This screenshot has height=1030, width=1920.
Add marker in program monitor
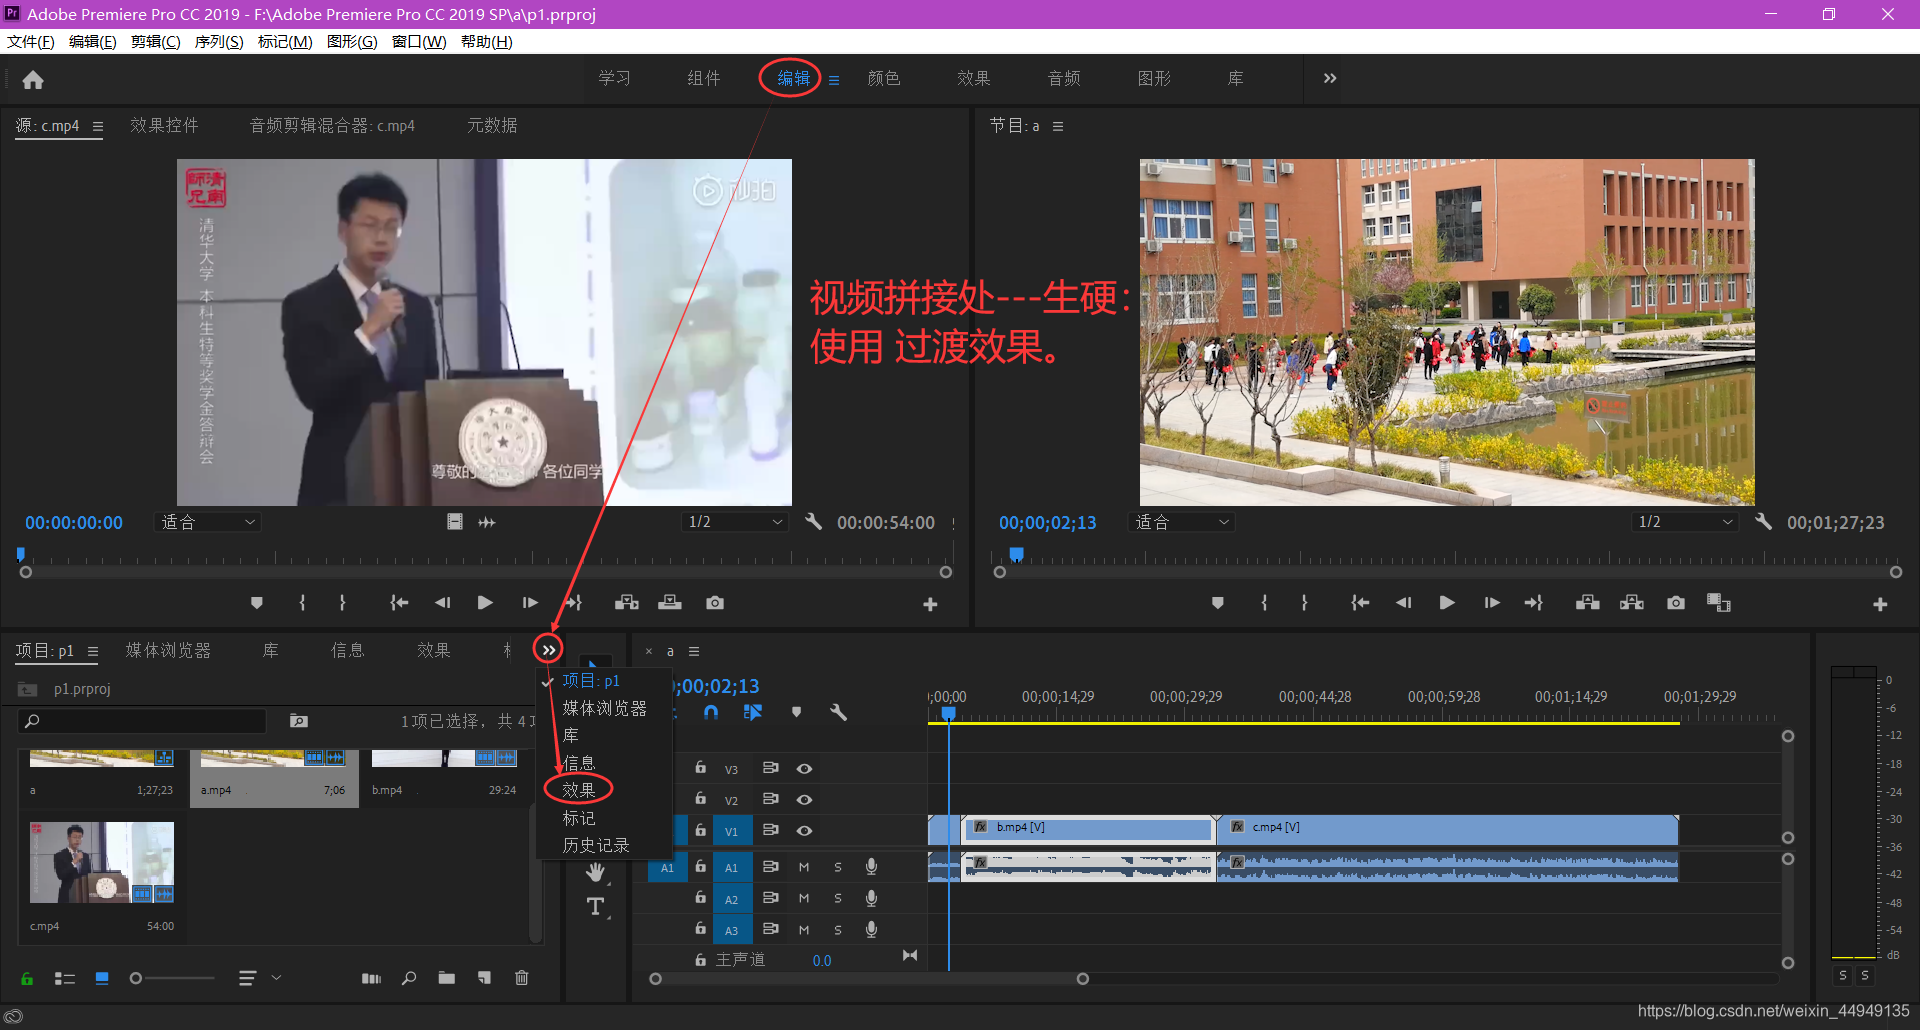pyautogui.click(x=1217, y=603)
